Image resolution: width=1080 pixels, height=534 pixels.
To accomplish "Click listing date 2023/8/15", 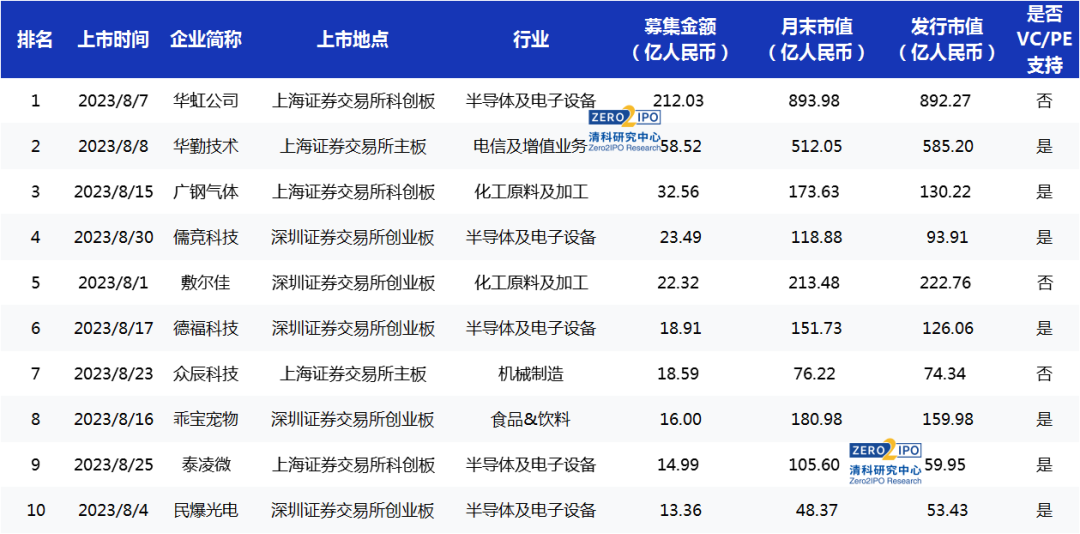I will point(113,192).
